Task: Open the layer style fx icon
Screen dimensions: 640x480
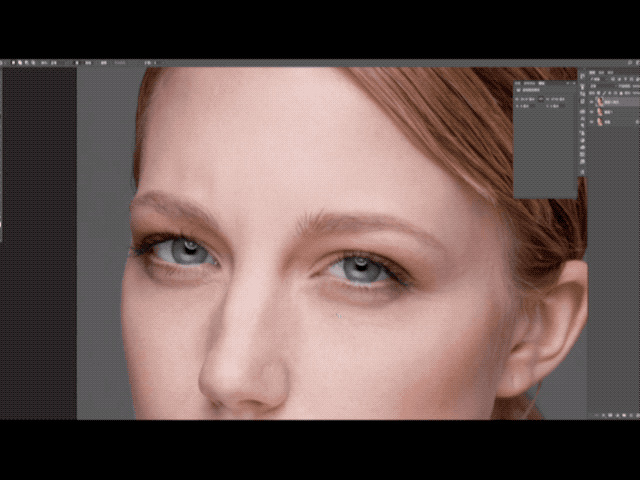Action: (603, 415)
